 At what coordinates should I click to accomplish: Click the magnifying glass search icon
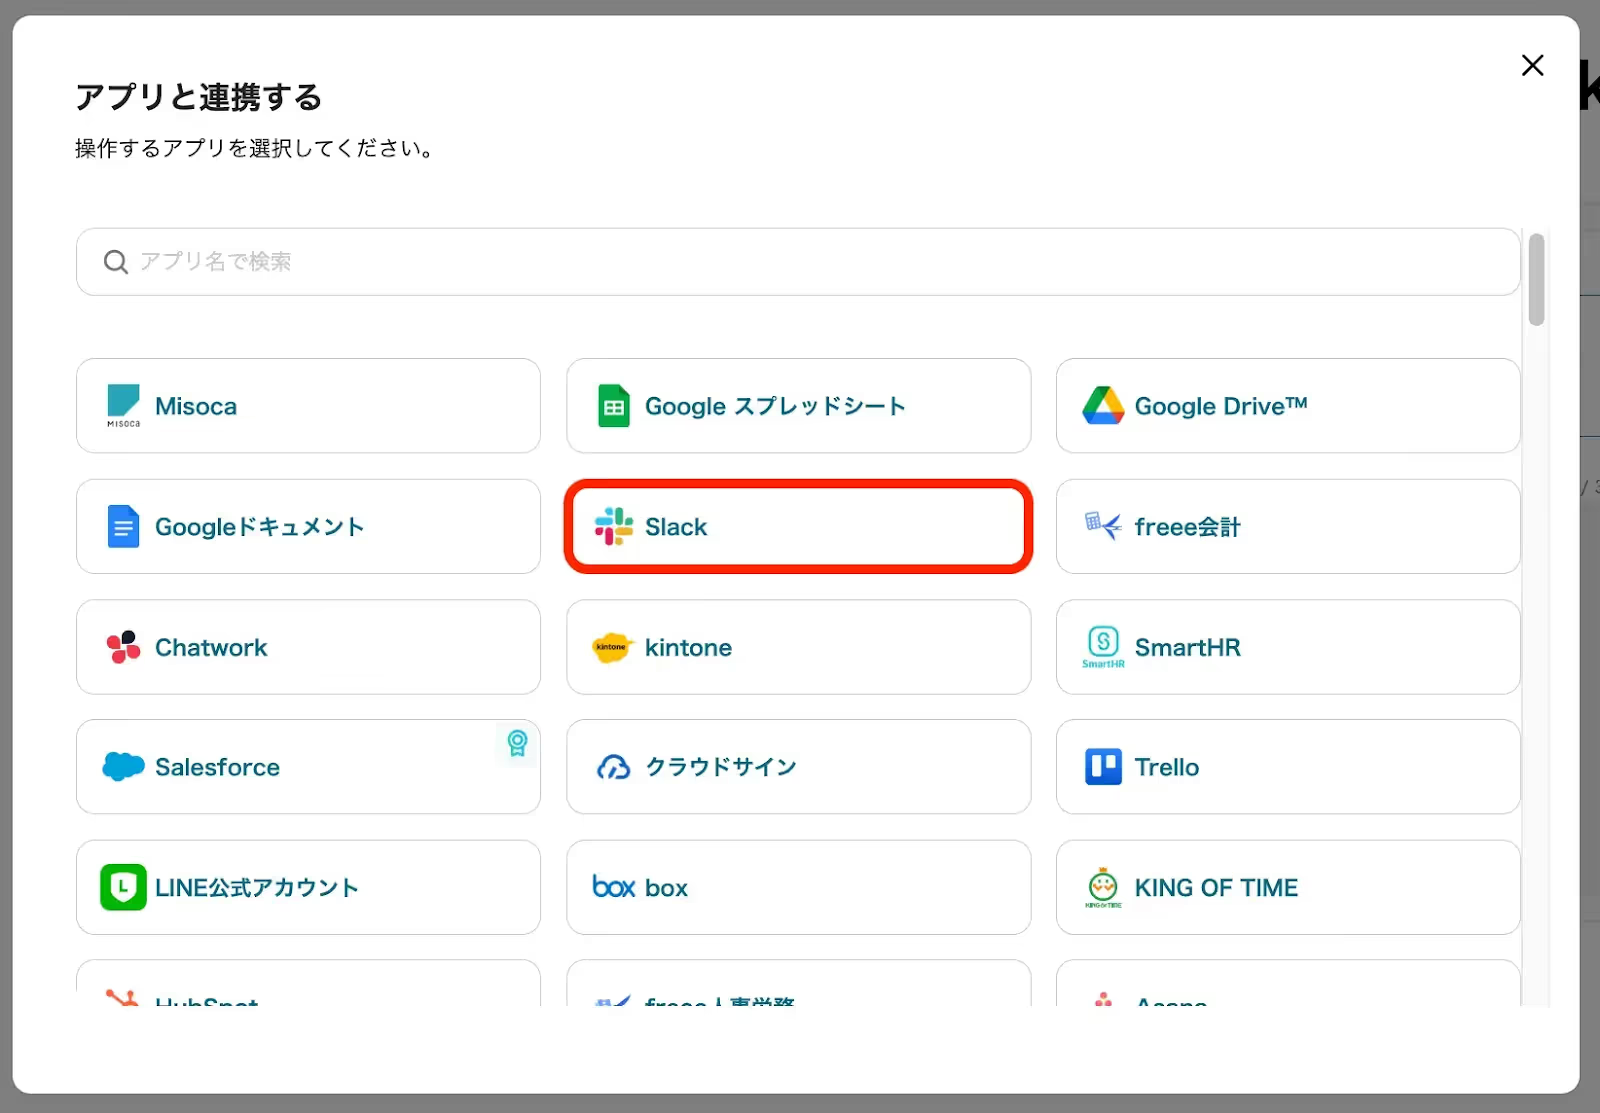pyautogui.click(x=116, y=262)
